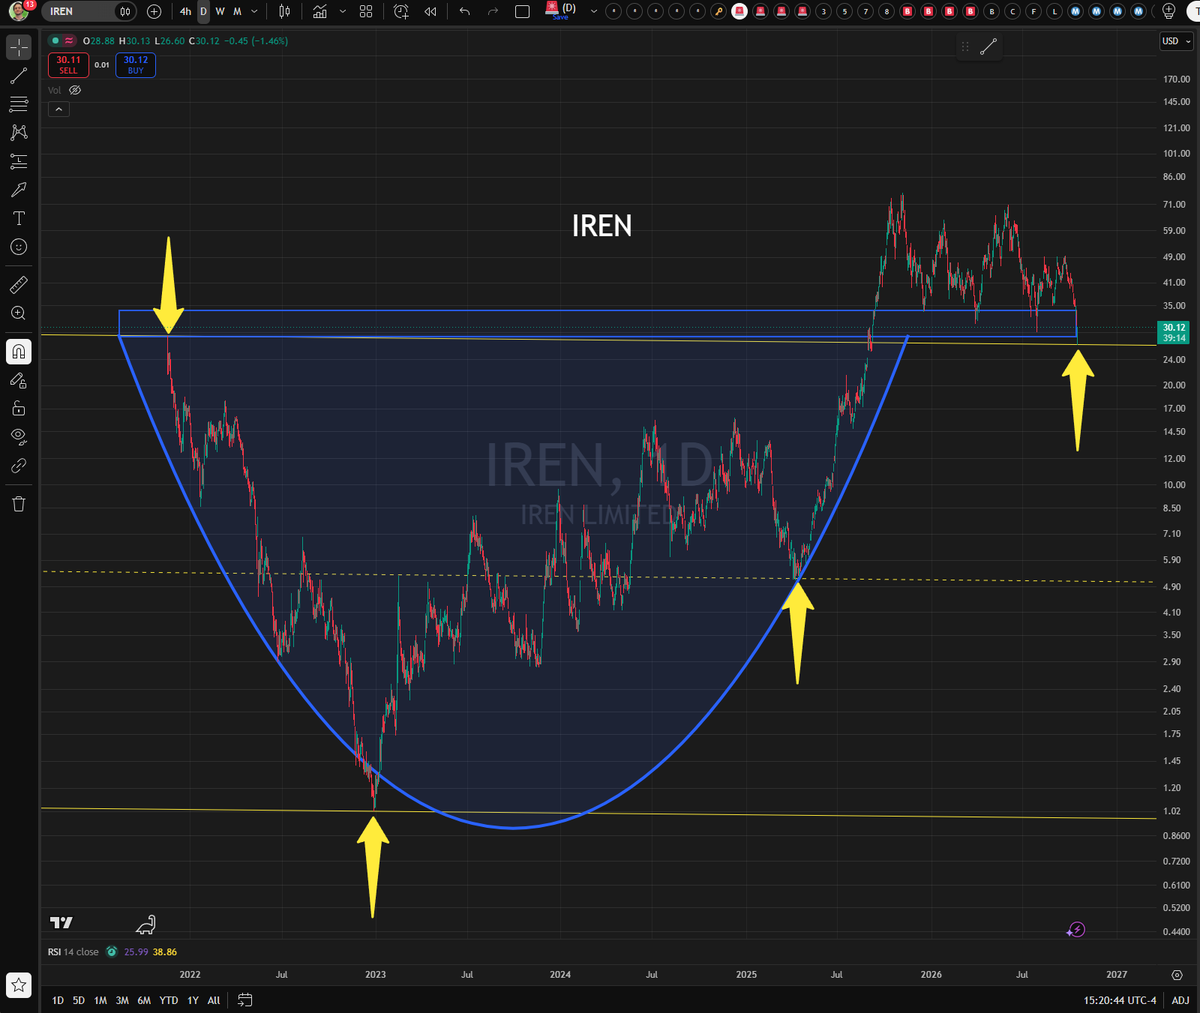Image resolution: width=1200 pixels, height=1013 pixels.
Task: Switch to the weekly W timeframe
Action: click(x=220, y=11)
